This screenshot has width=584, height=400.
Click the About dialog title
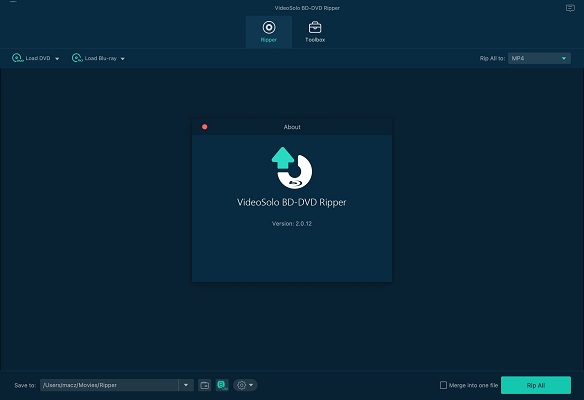click(292, 127)
